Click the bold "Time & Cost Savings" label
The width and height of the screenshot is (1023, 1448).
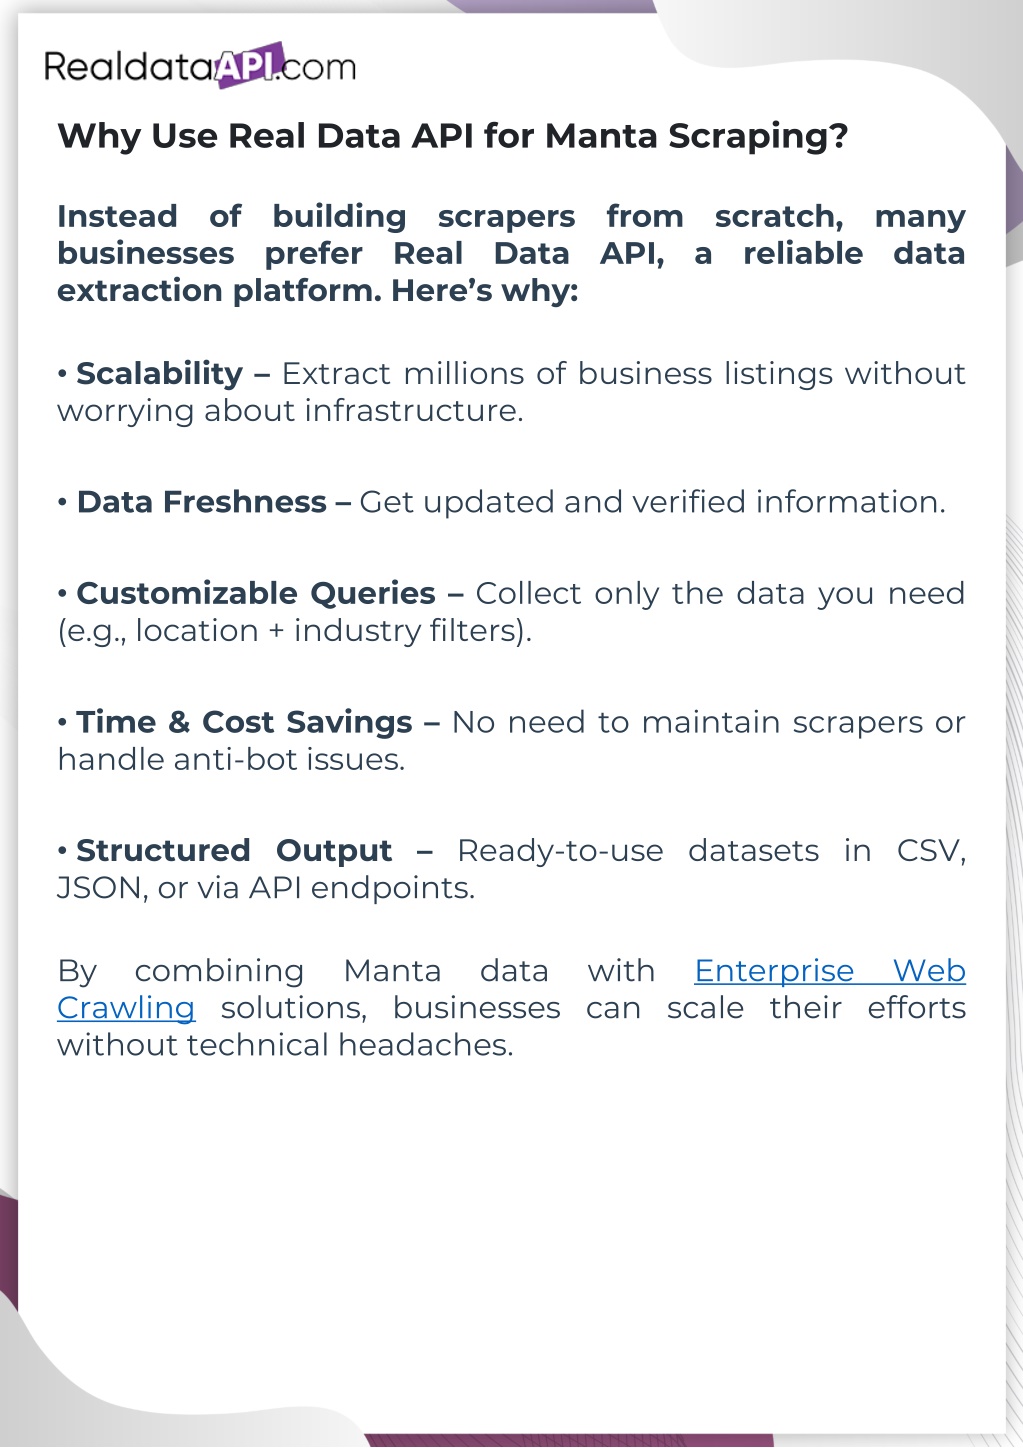(244, 722)
